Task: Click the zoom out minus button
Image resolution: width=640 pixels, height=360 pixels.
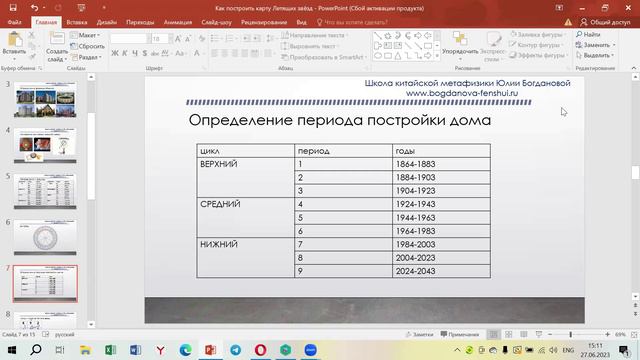Action: pyautogui.click(x=550, y=334)
